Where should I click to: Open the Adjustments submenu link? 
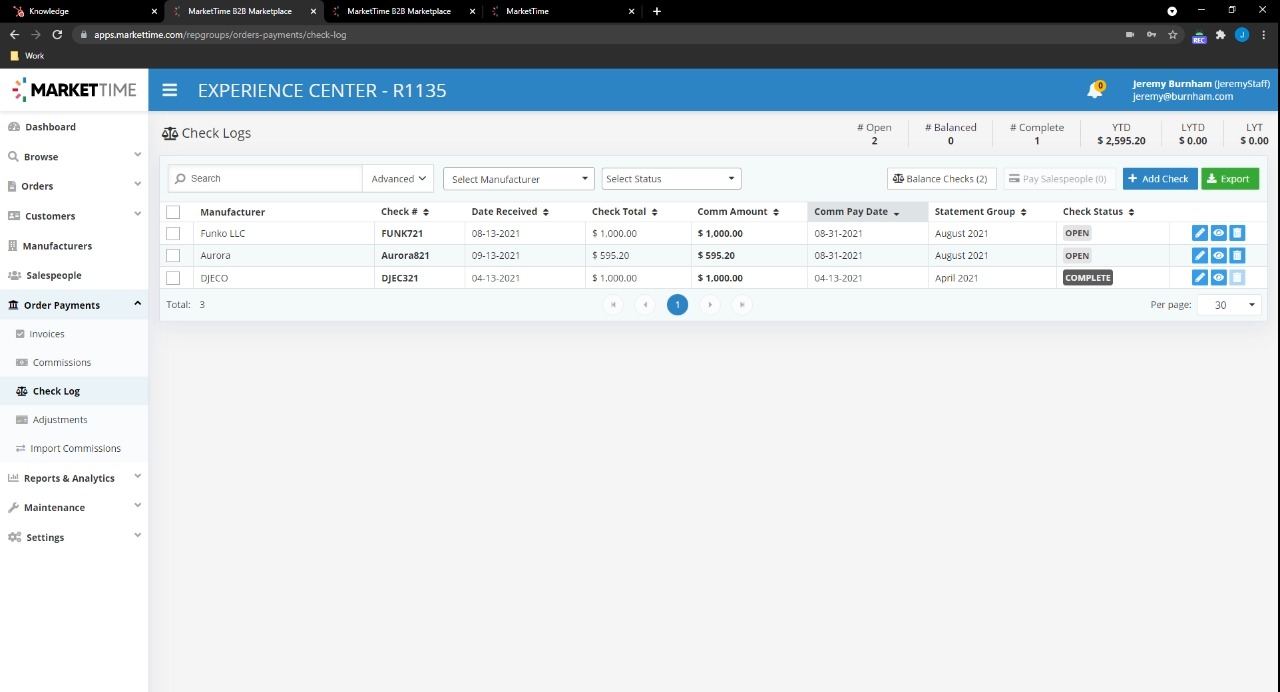coord(59,420)
